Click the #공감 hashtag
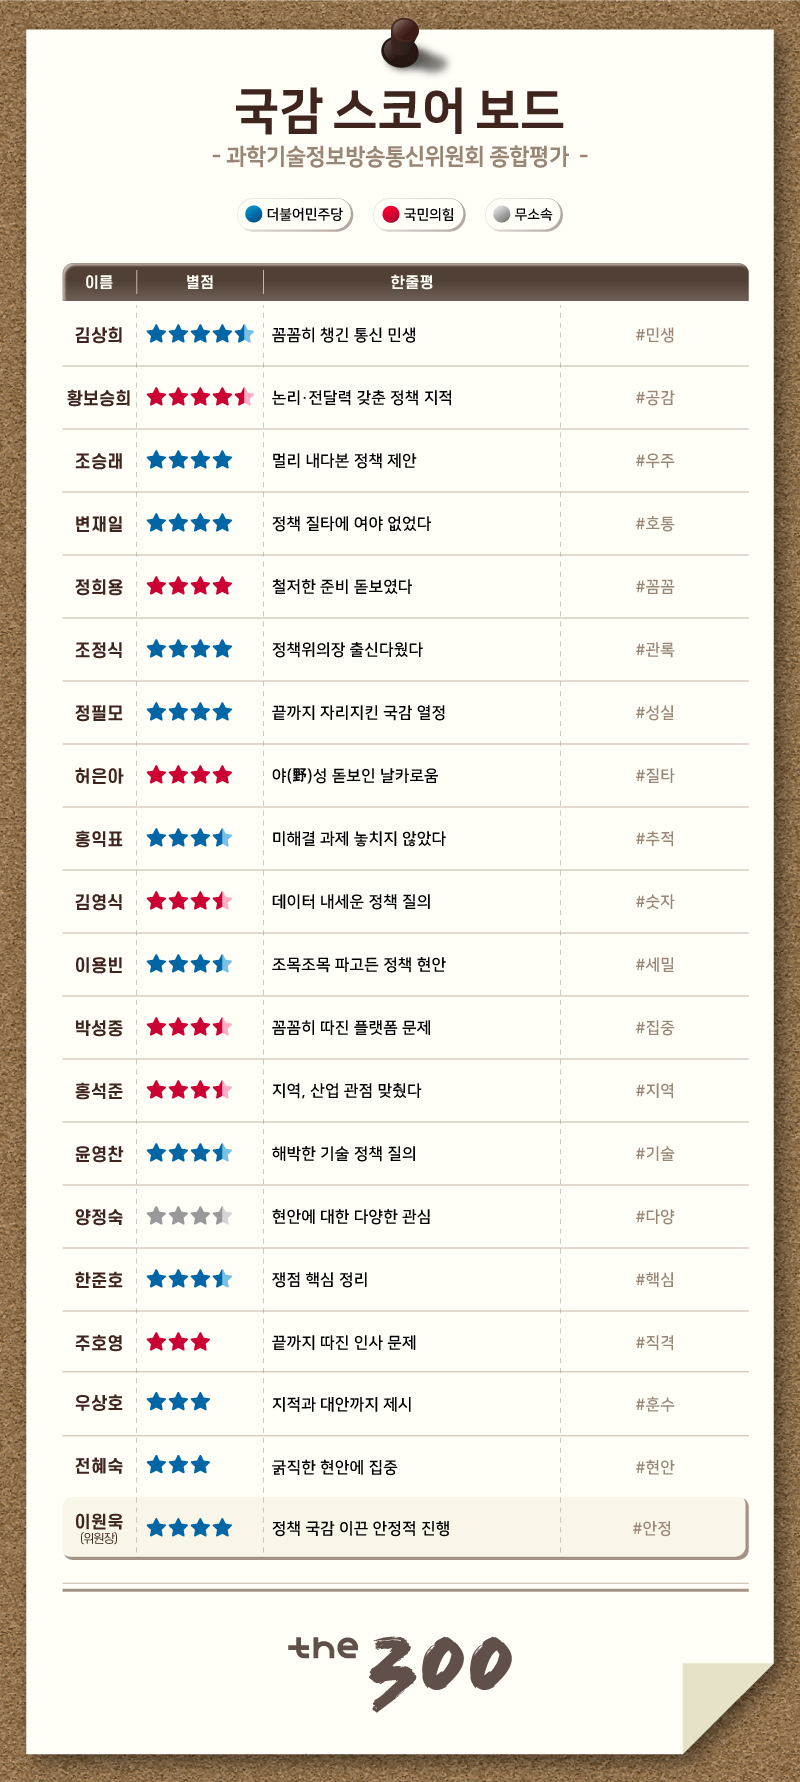This screenshot has width=800, height=1782. [x=655, y=397]
